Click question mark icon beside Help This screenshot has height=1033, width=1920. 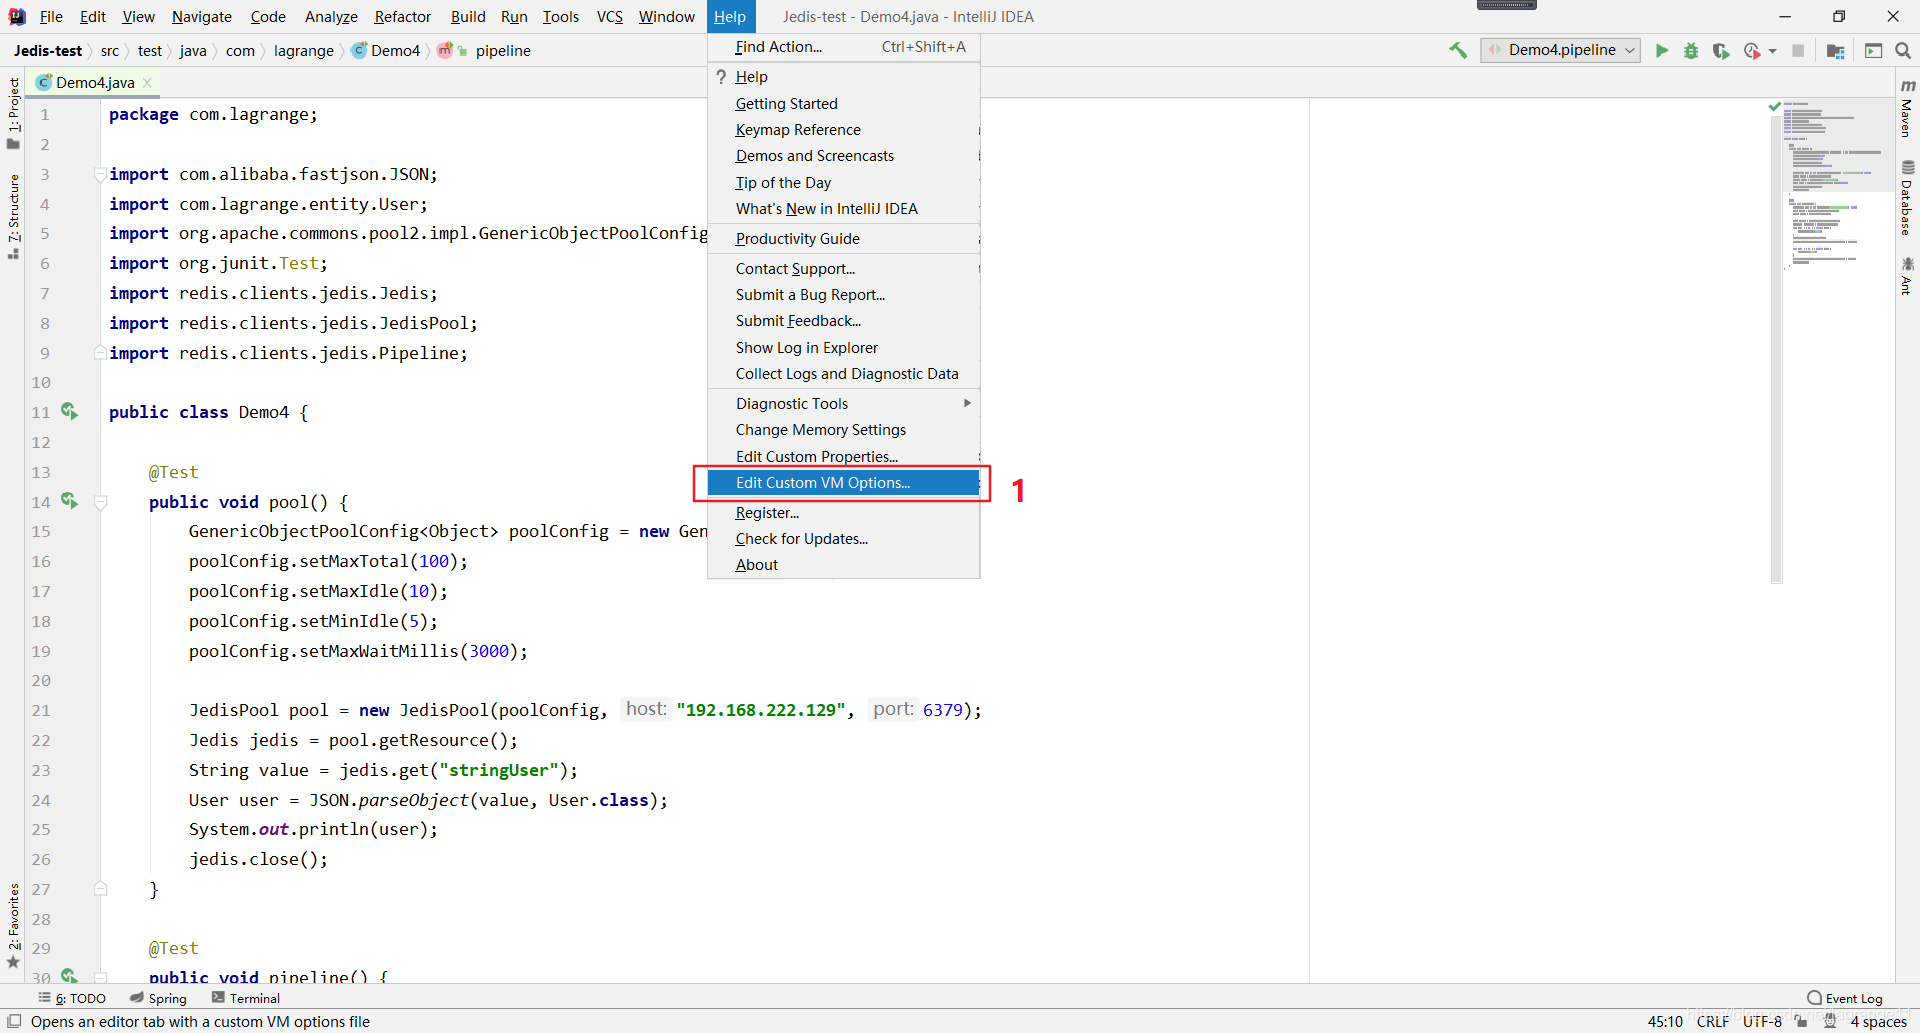pos(721,77)
